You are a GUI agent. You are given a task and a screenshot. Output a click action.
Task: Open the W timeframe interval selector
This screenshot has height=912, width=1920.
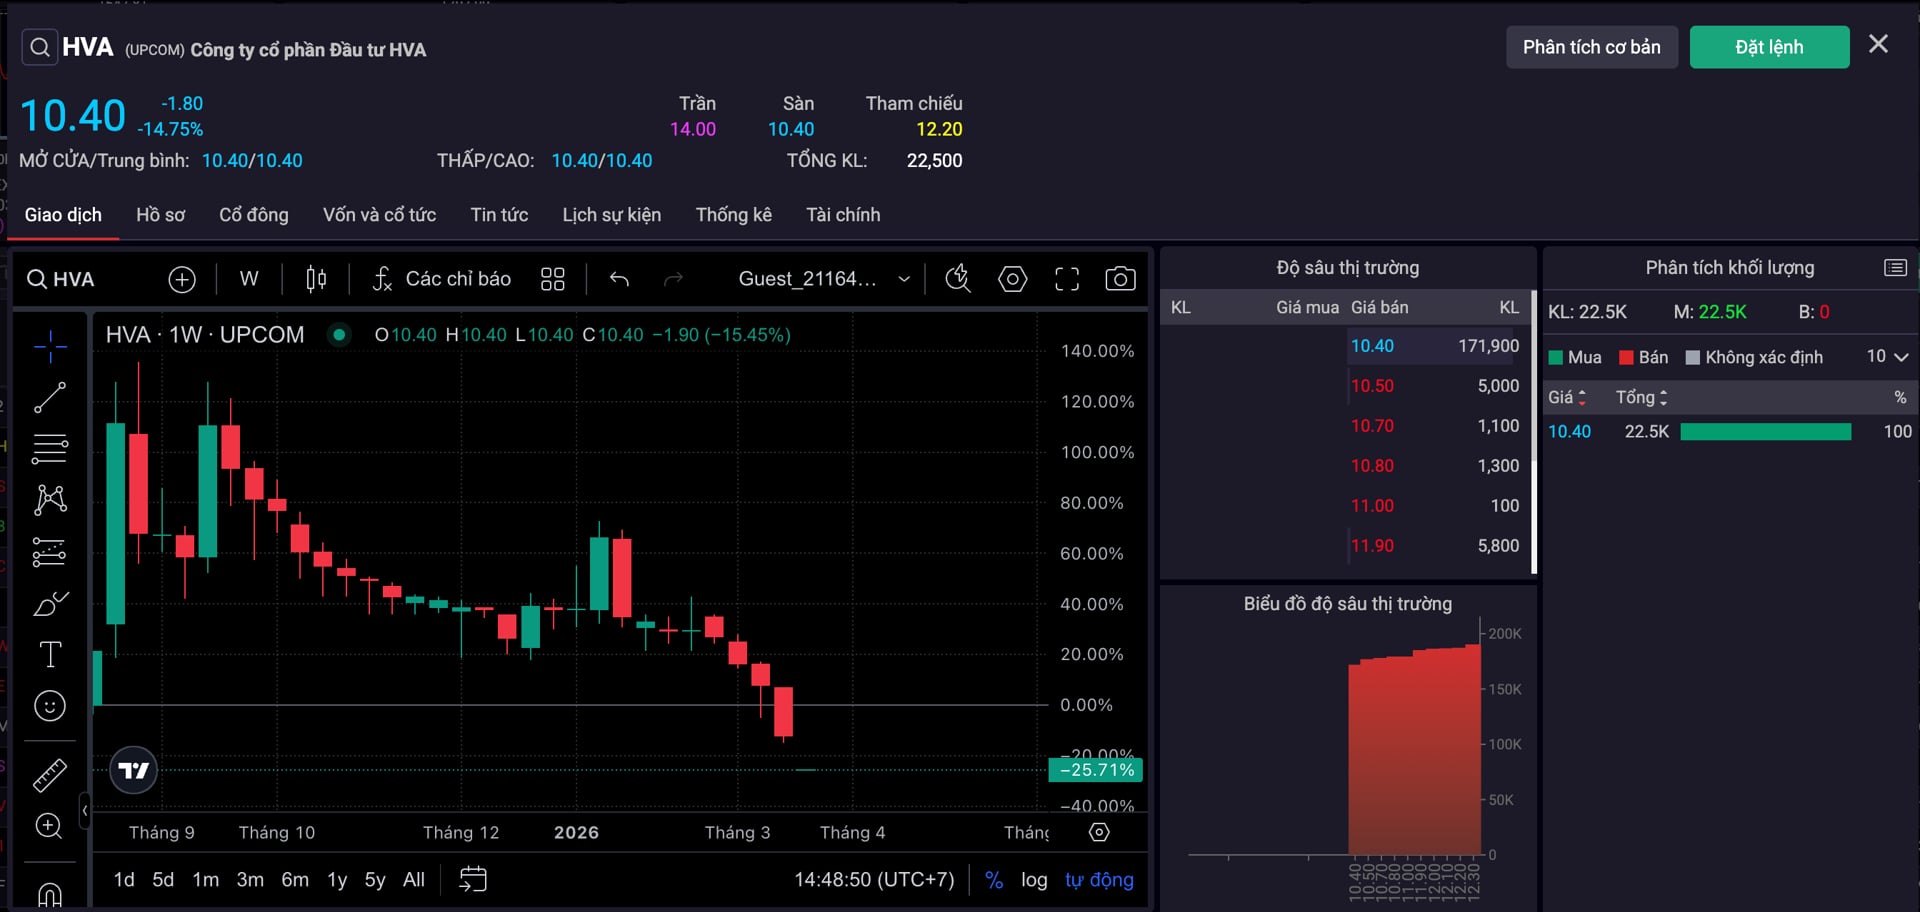pyautogui.click(x=249, y=279)
